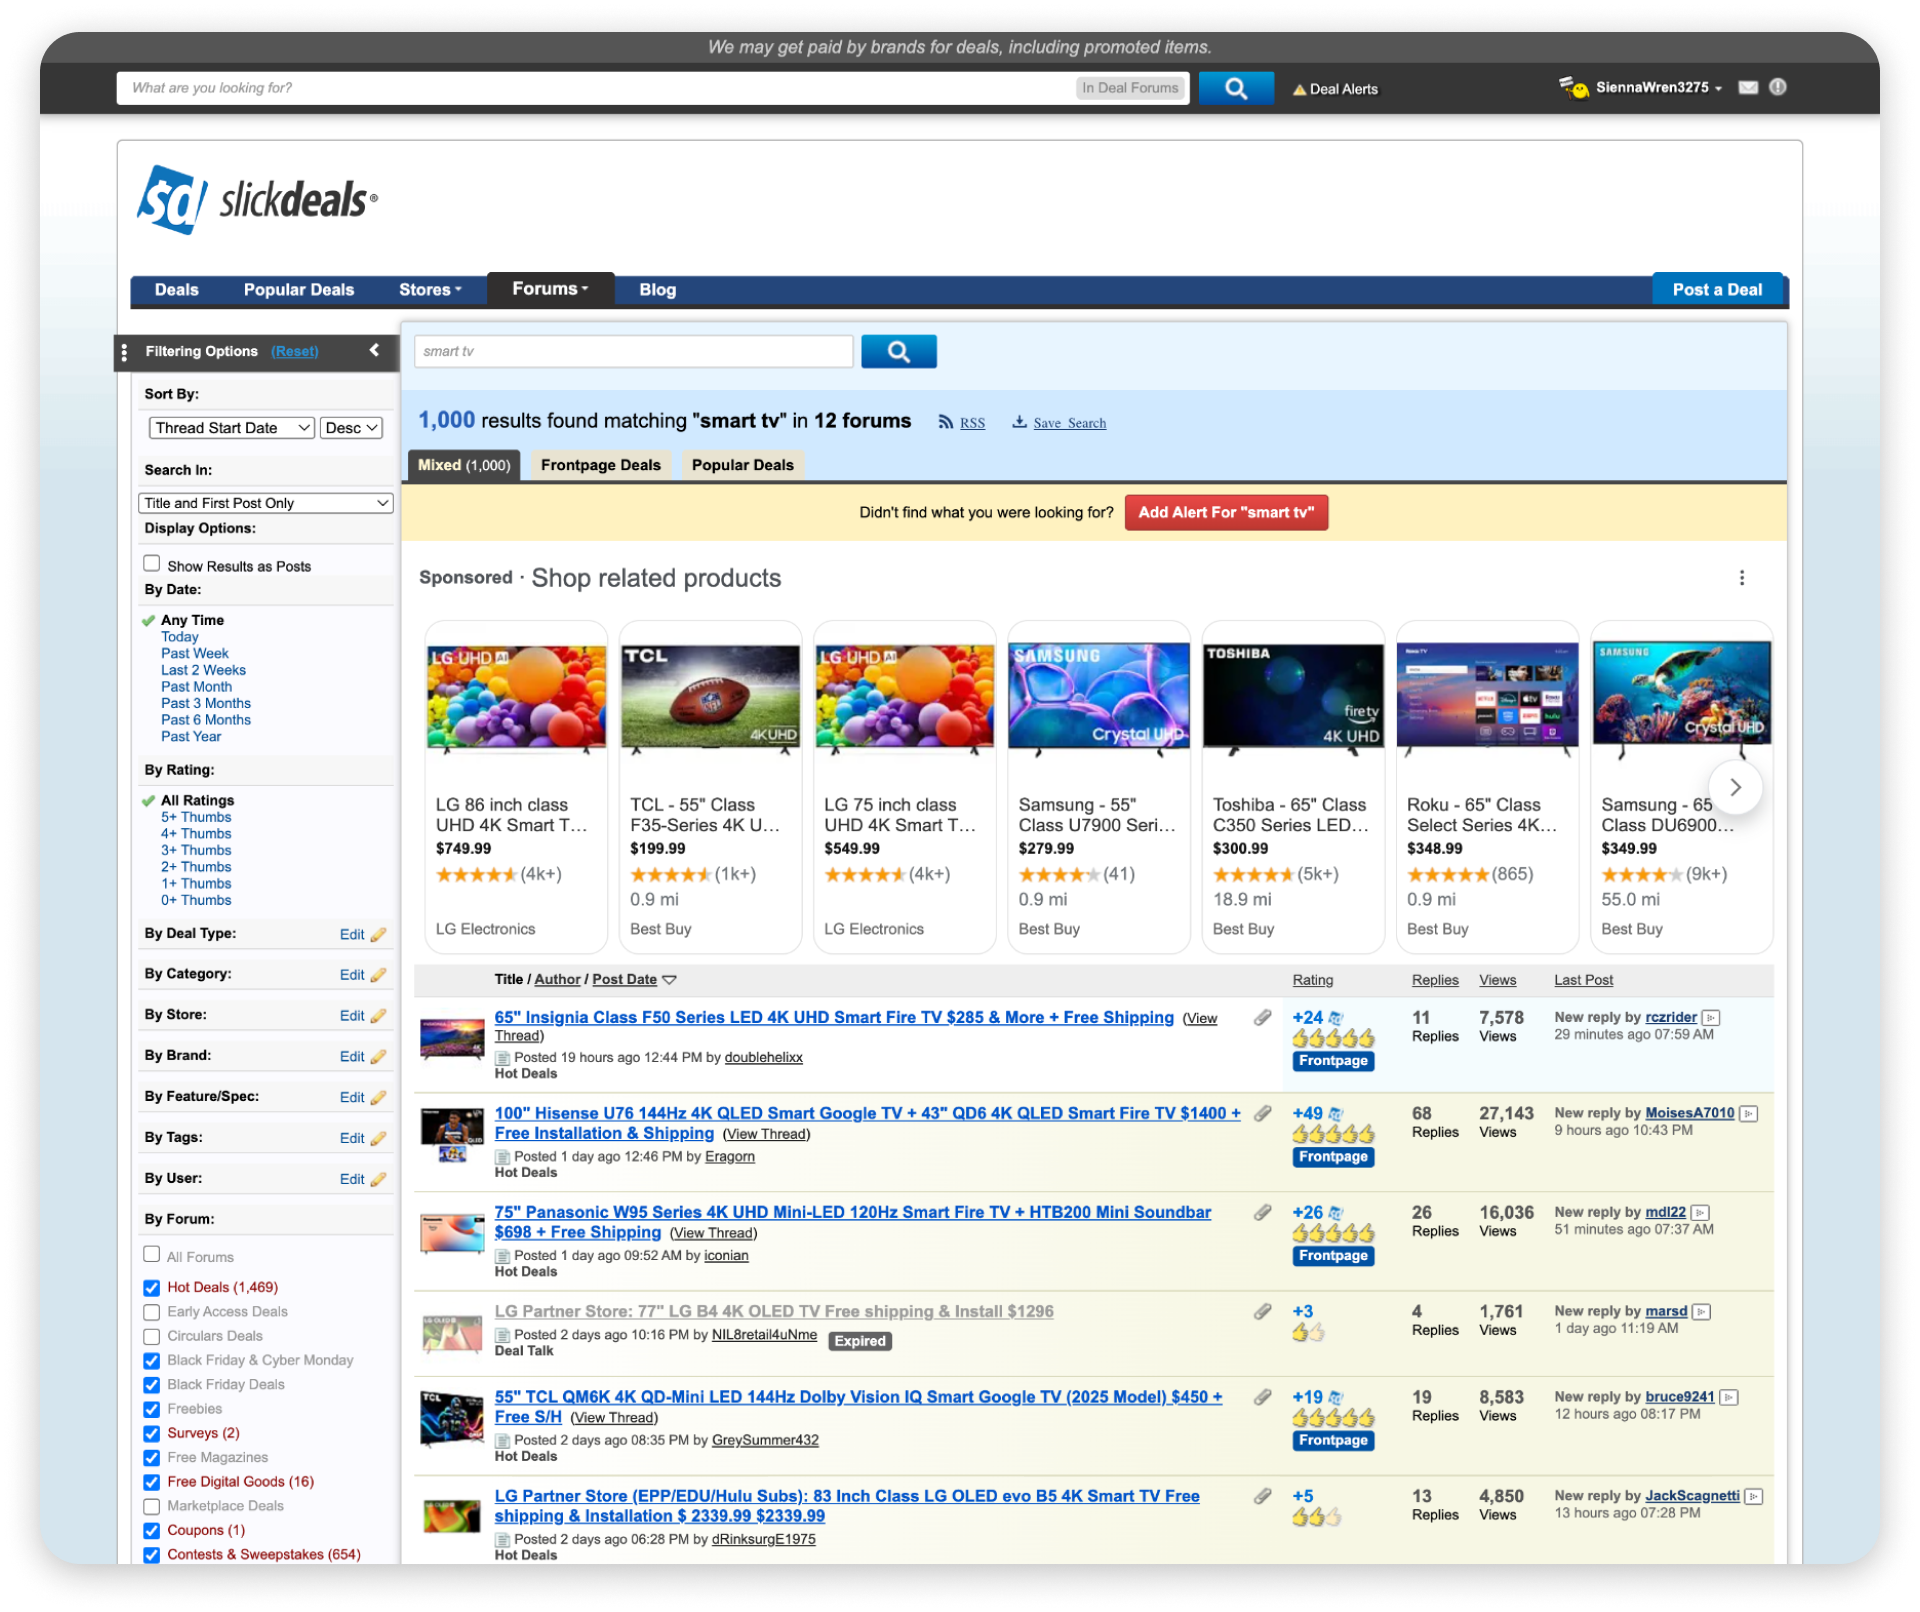Click the top search magnifier button

click(x=1235, y=88)
